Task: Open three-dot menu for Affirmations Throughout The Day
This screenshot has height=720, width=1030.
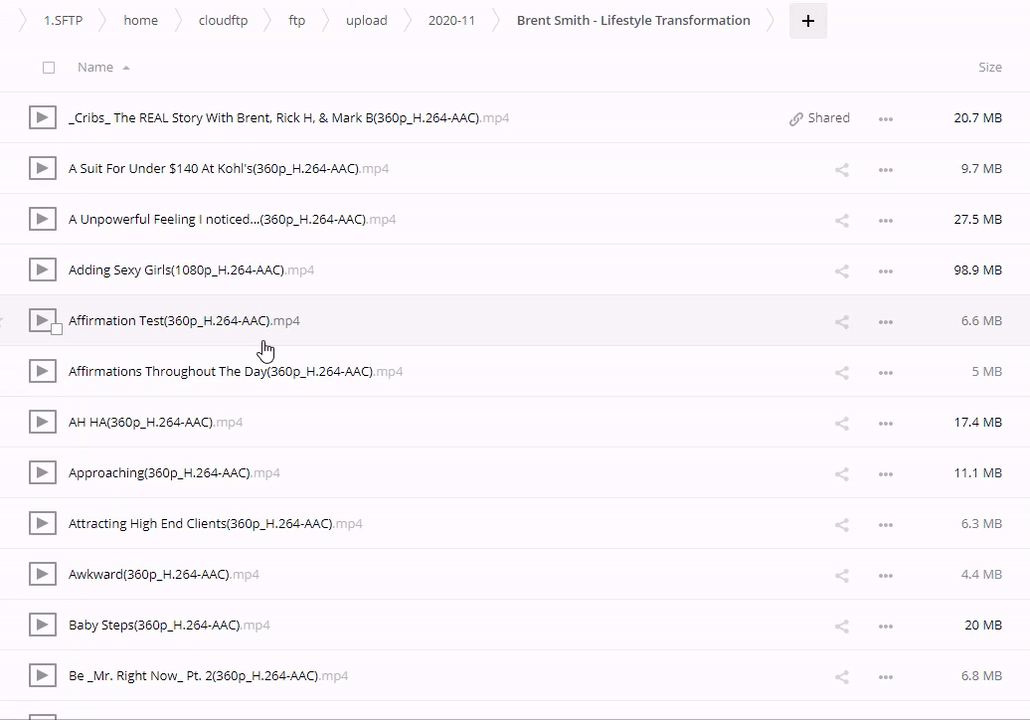Action: [885, 373]
